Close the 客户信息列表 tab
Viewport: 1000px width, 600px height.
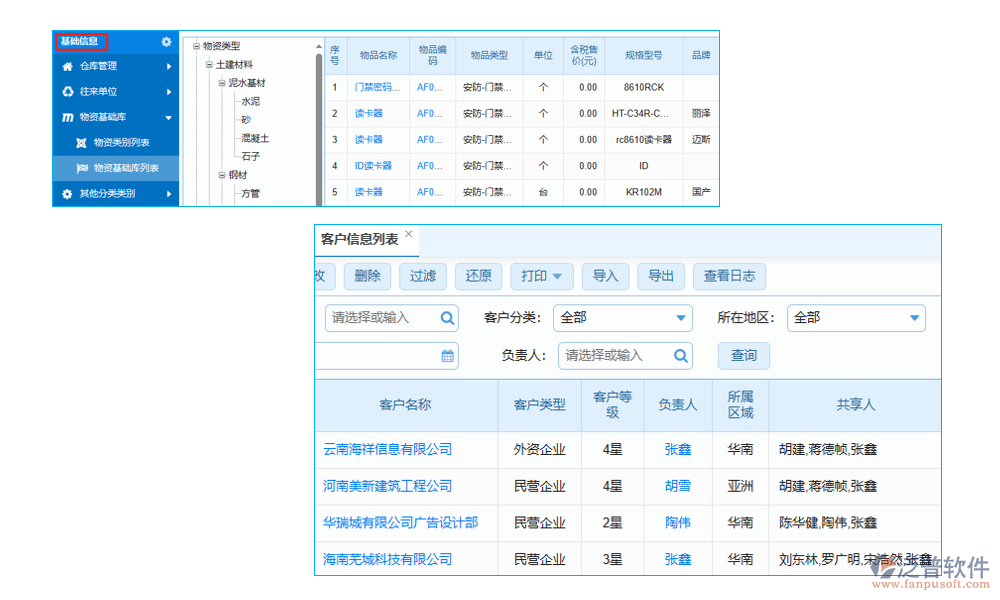click(x=408, y=235)
